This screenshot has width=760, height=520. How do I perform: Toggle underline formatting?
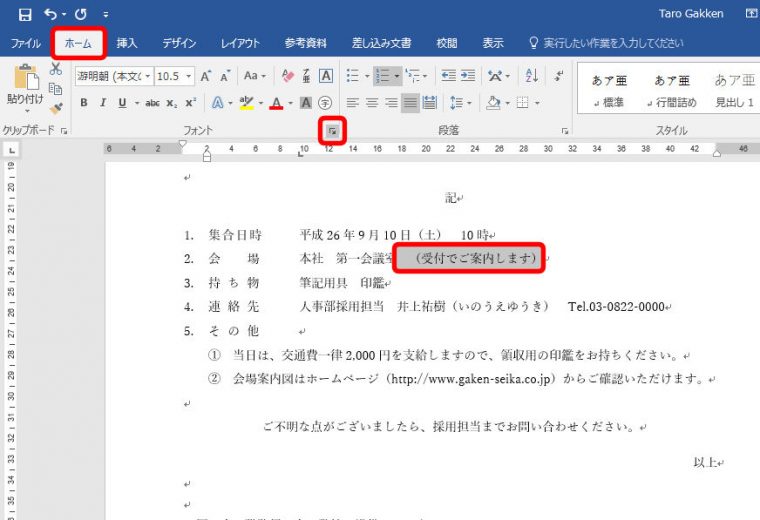click(122, 103)
